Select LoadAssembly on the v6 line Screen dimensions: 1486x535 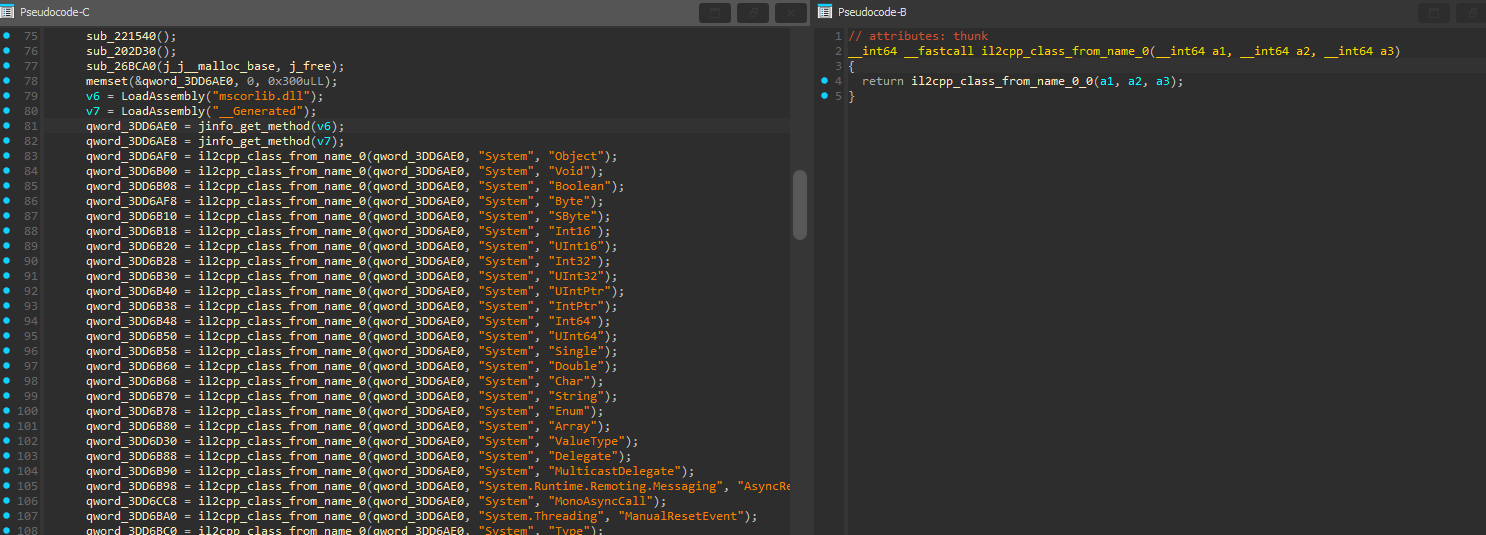tap(164, 96)
